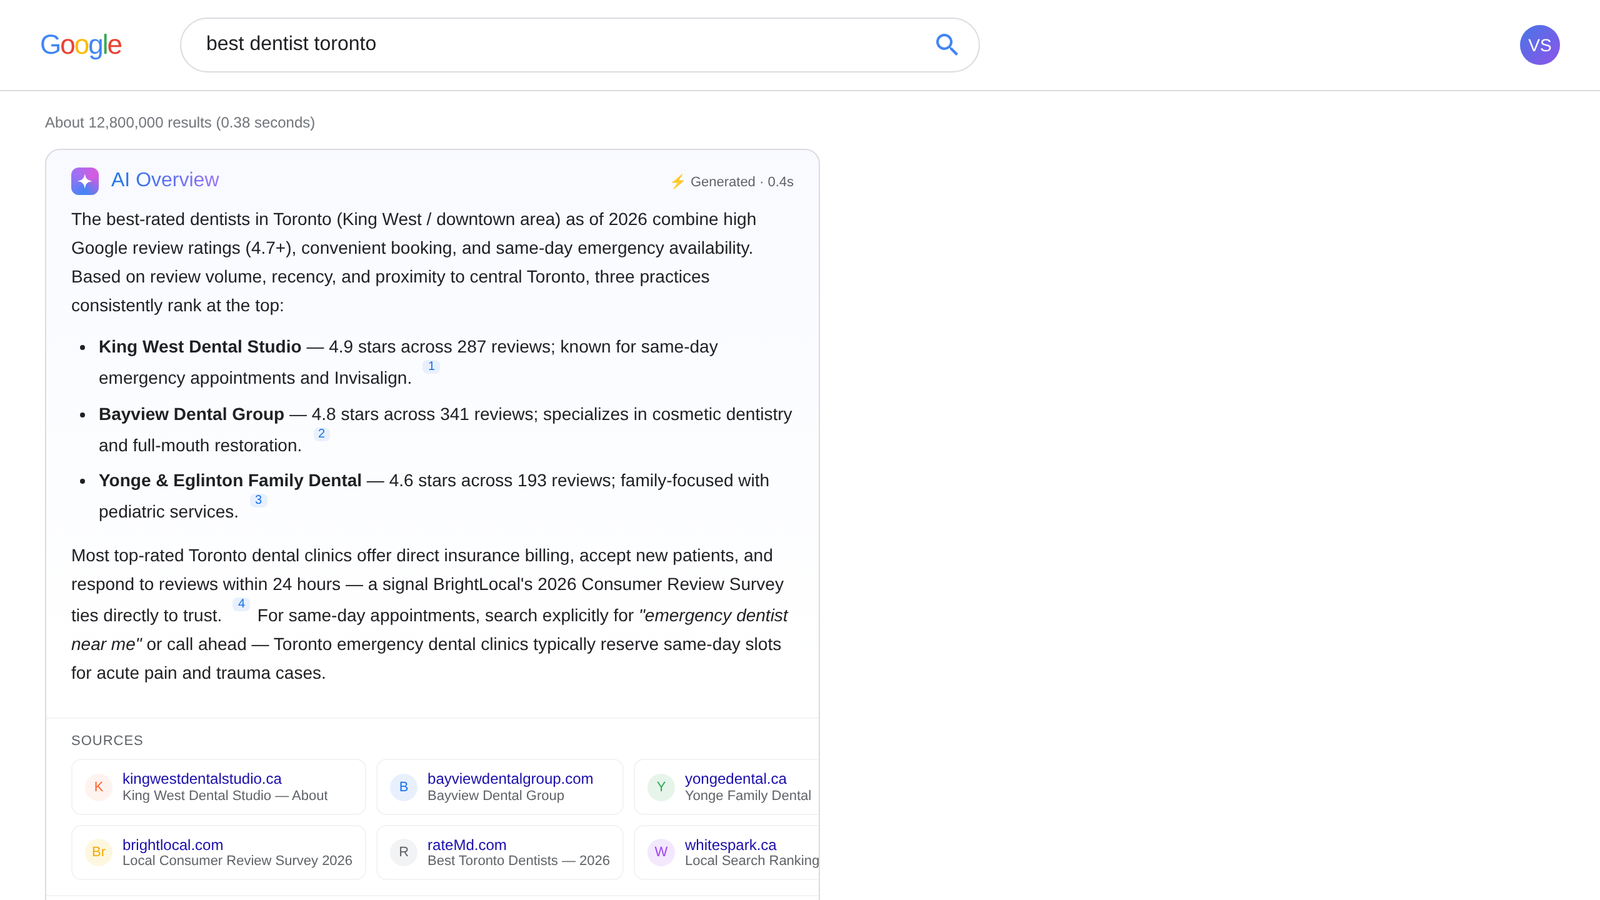The height and width of the screenshot is (900, 1600).
Task: Click the W favicon for whitespark.ca
Action: [x=661, y=852]
